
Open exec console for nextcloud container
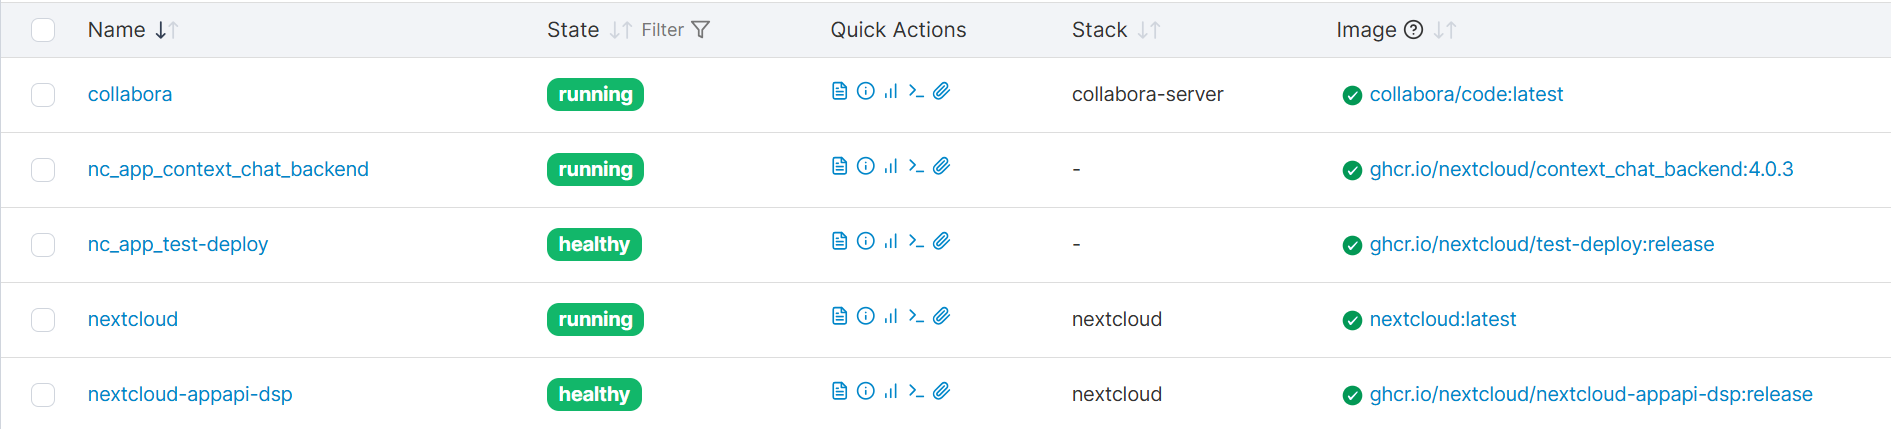(x=916, y=316)
